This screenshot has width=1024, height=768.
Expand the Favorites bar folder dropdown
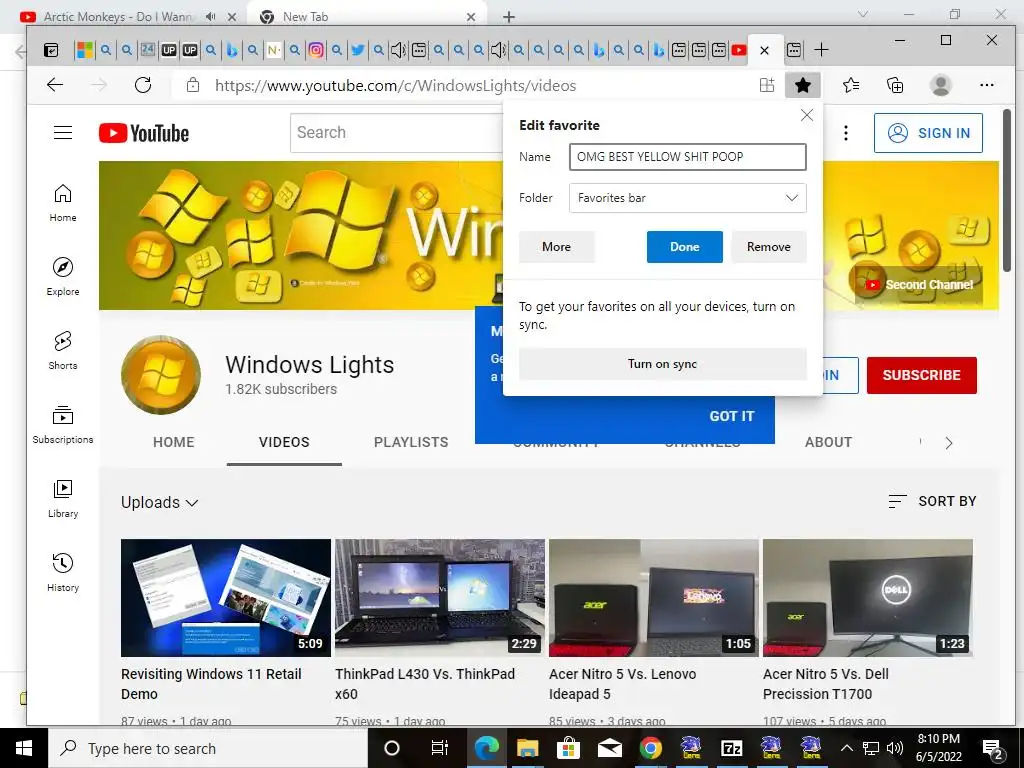tap(688, 198)
